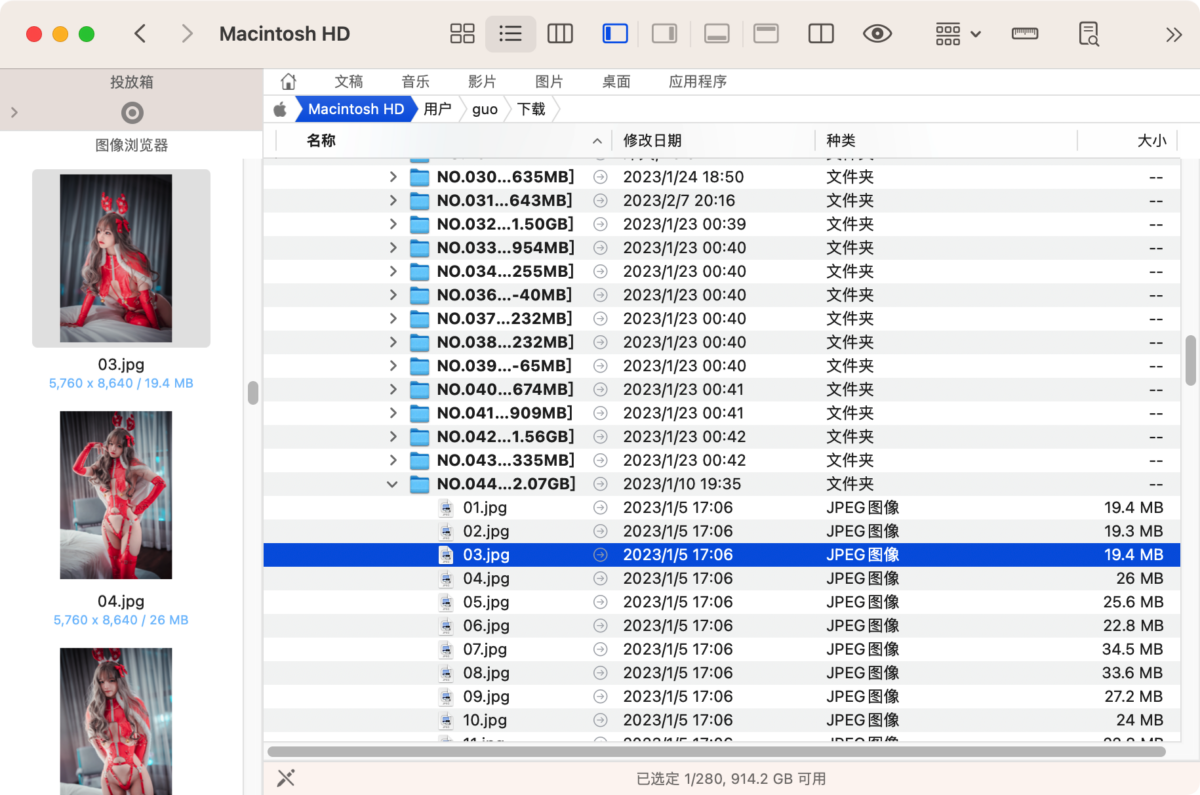The width and height of the screenshot is (1200, 795).
Task: Select guo path segment
Action: tap(485, 109)
